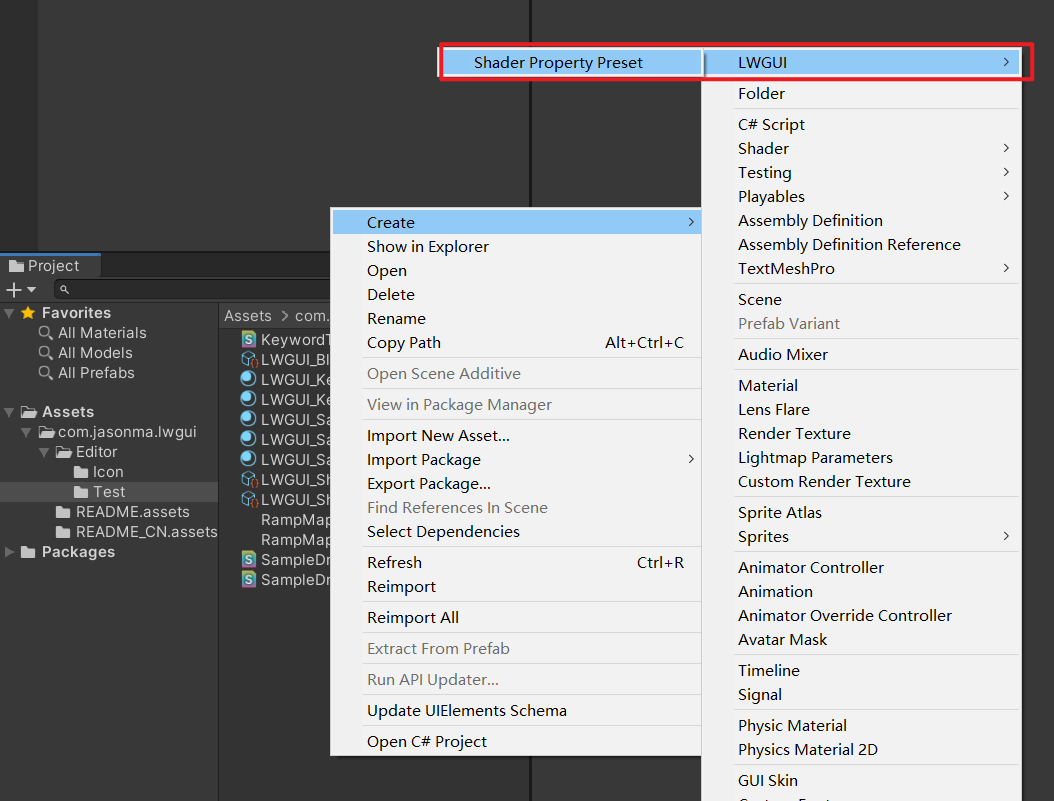Click the Project panel search field

click(190, 290)
